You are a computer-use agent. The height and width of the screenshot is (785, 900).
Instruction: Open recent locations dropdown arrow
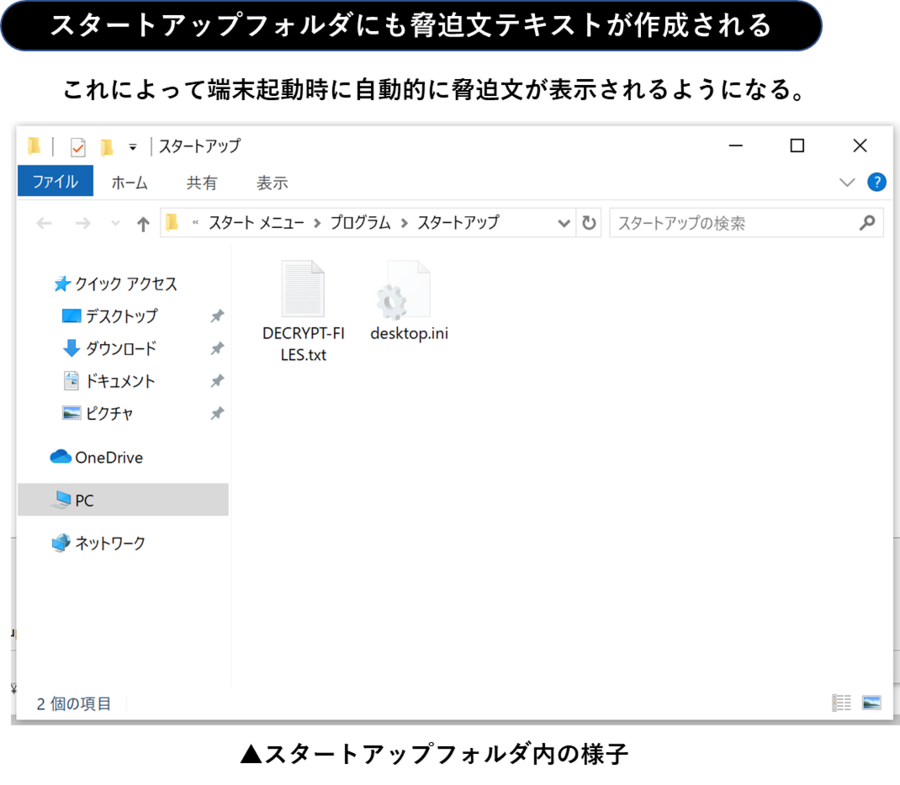[x=115, y=224]
